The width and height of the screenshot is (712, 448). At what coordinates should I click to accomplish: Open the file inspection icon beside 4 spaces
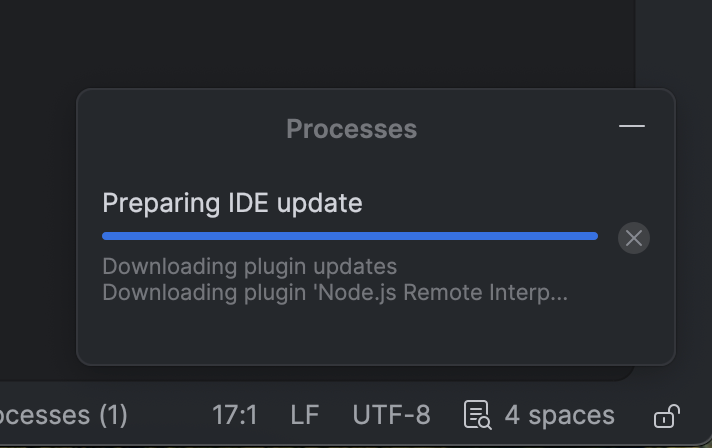pyautogui.click(x=477, y=414)
